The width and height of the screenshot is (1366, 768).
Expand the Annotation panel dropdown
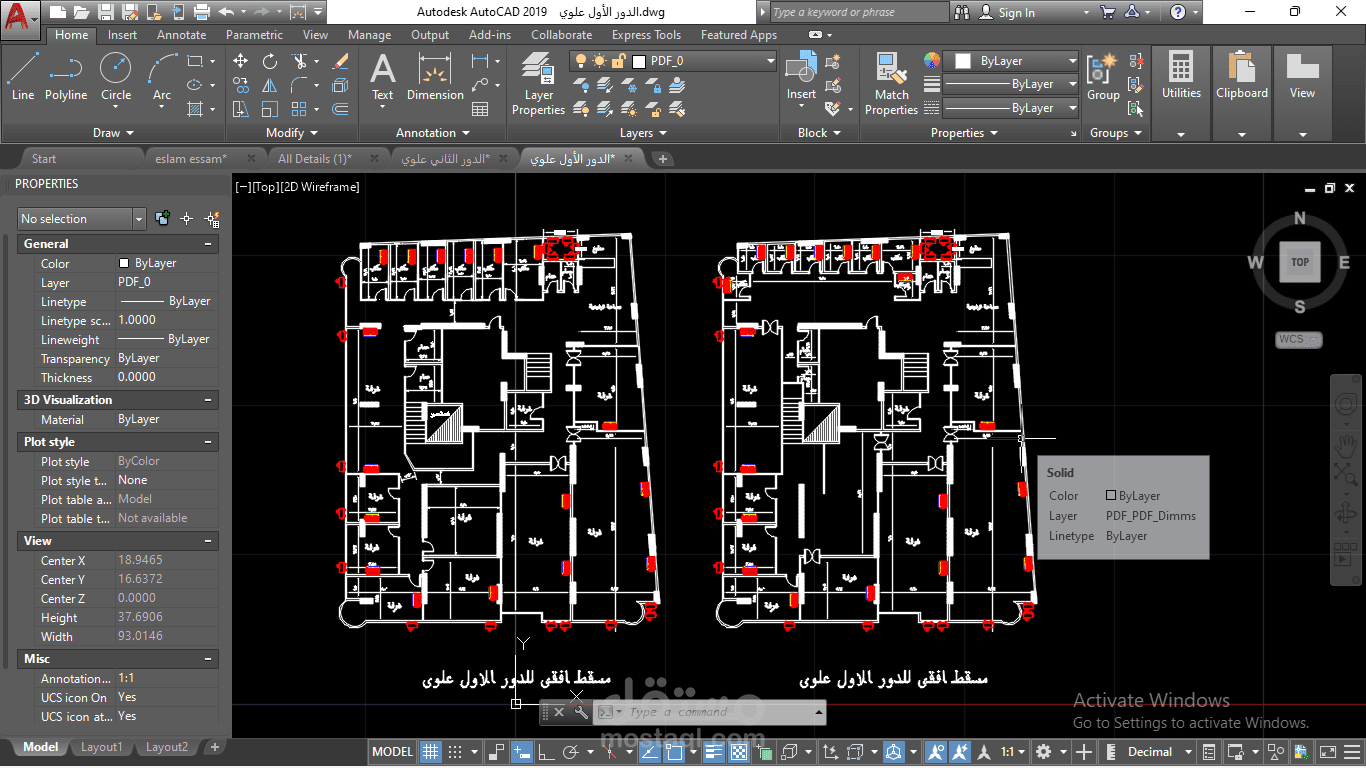(x=433, y=132)
